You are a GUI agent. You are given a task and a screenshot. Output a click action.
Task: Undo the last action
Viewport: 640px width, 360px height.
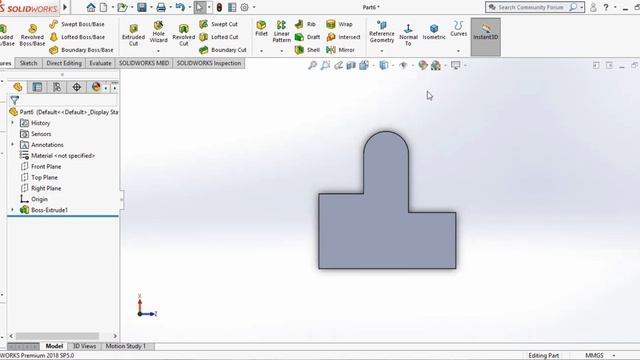pyautogui.click(x=180, y=7)
